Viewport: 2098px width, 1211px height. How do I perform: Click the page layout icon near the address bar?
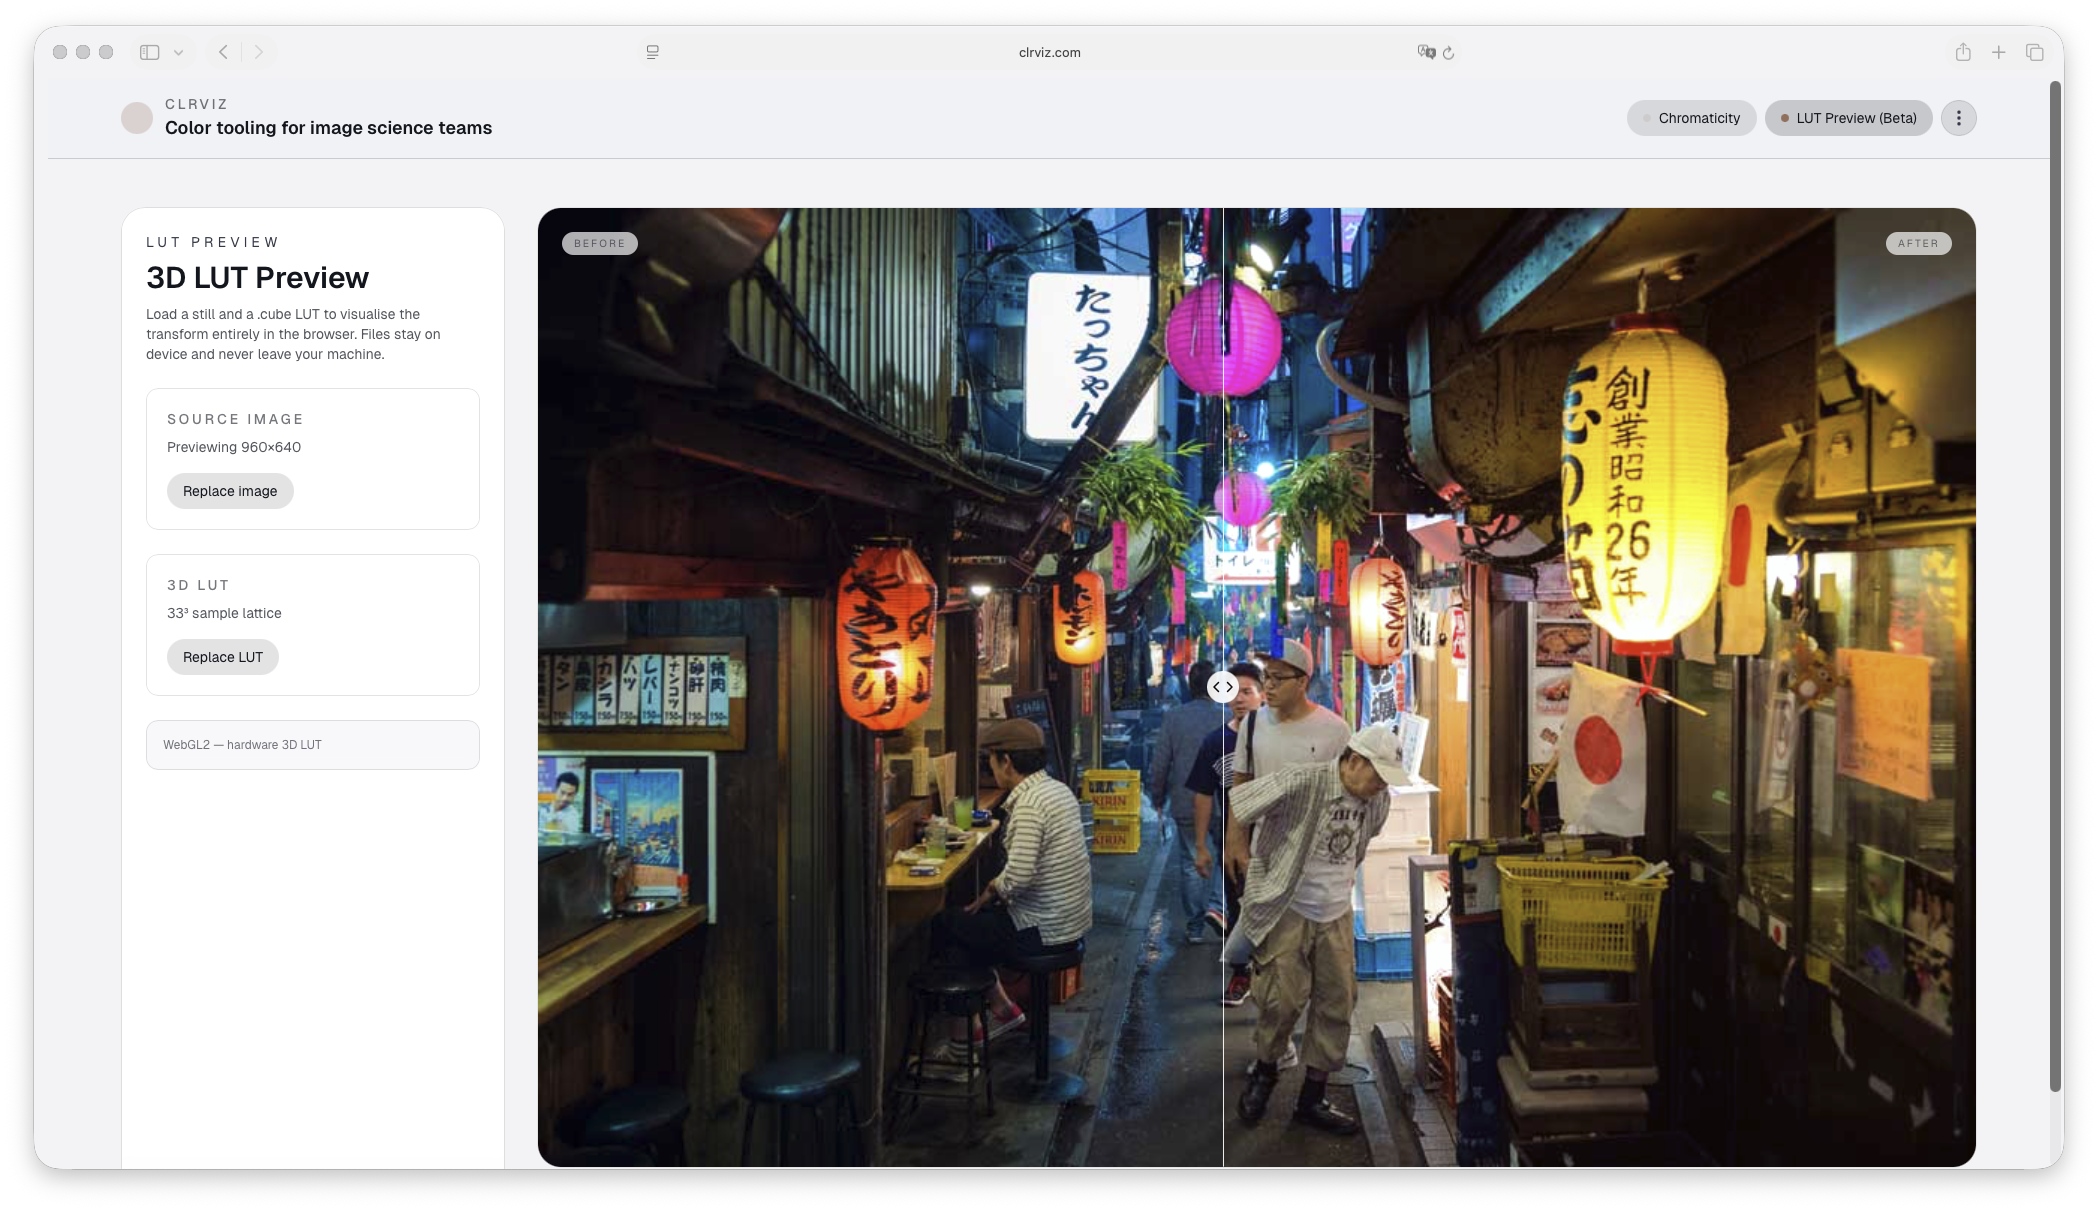point(652,52)
